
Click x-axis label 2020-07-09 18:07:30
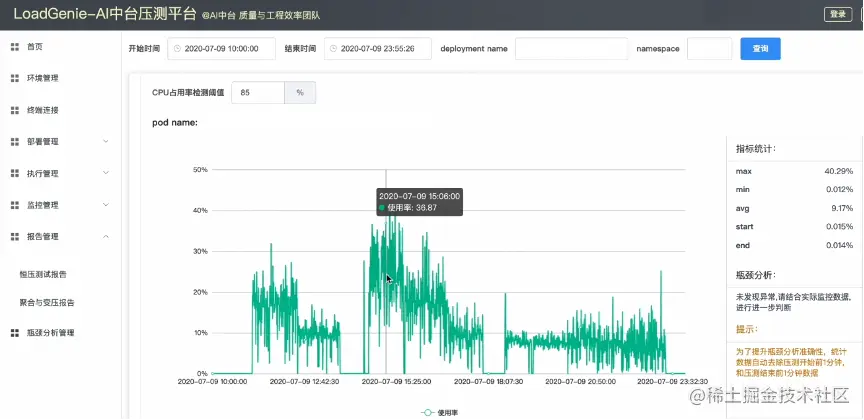(x=488, y=381)
